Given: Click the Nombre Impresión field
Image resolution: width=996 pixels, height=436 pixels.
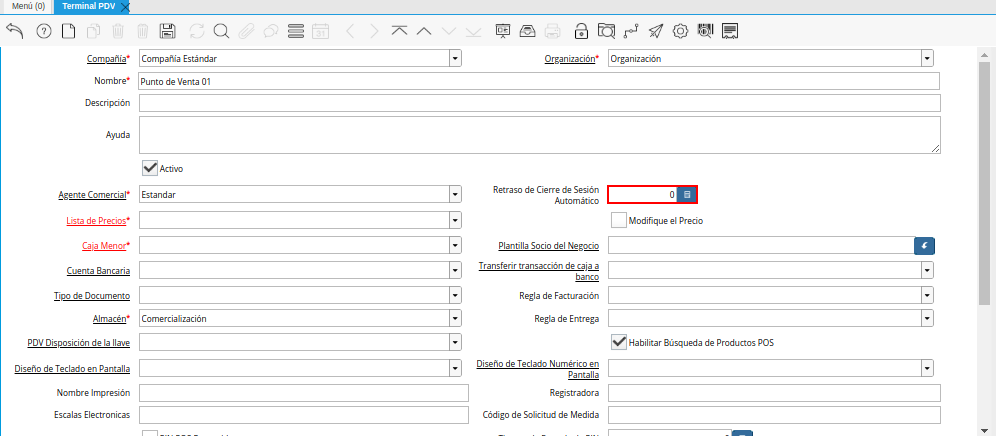Looking at the screenshot, I should (304, 392).
